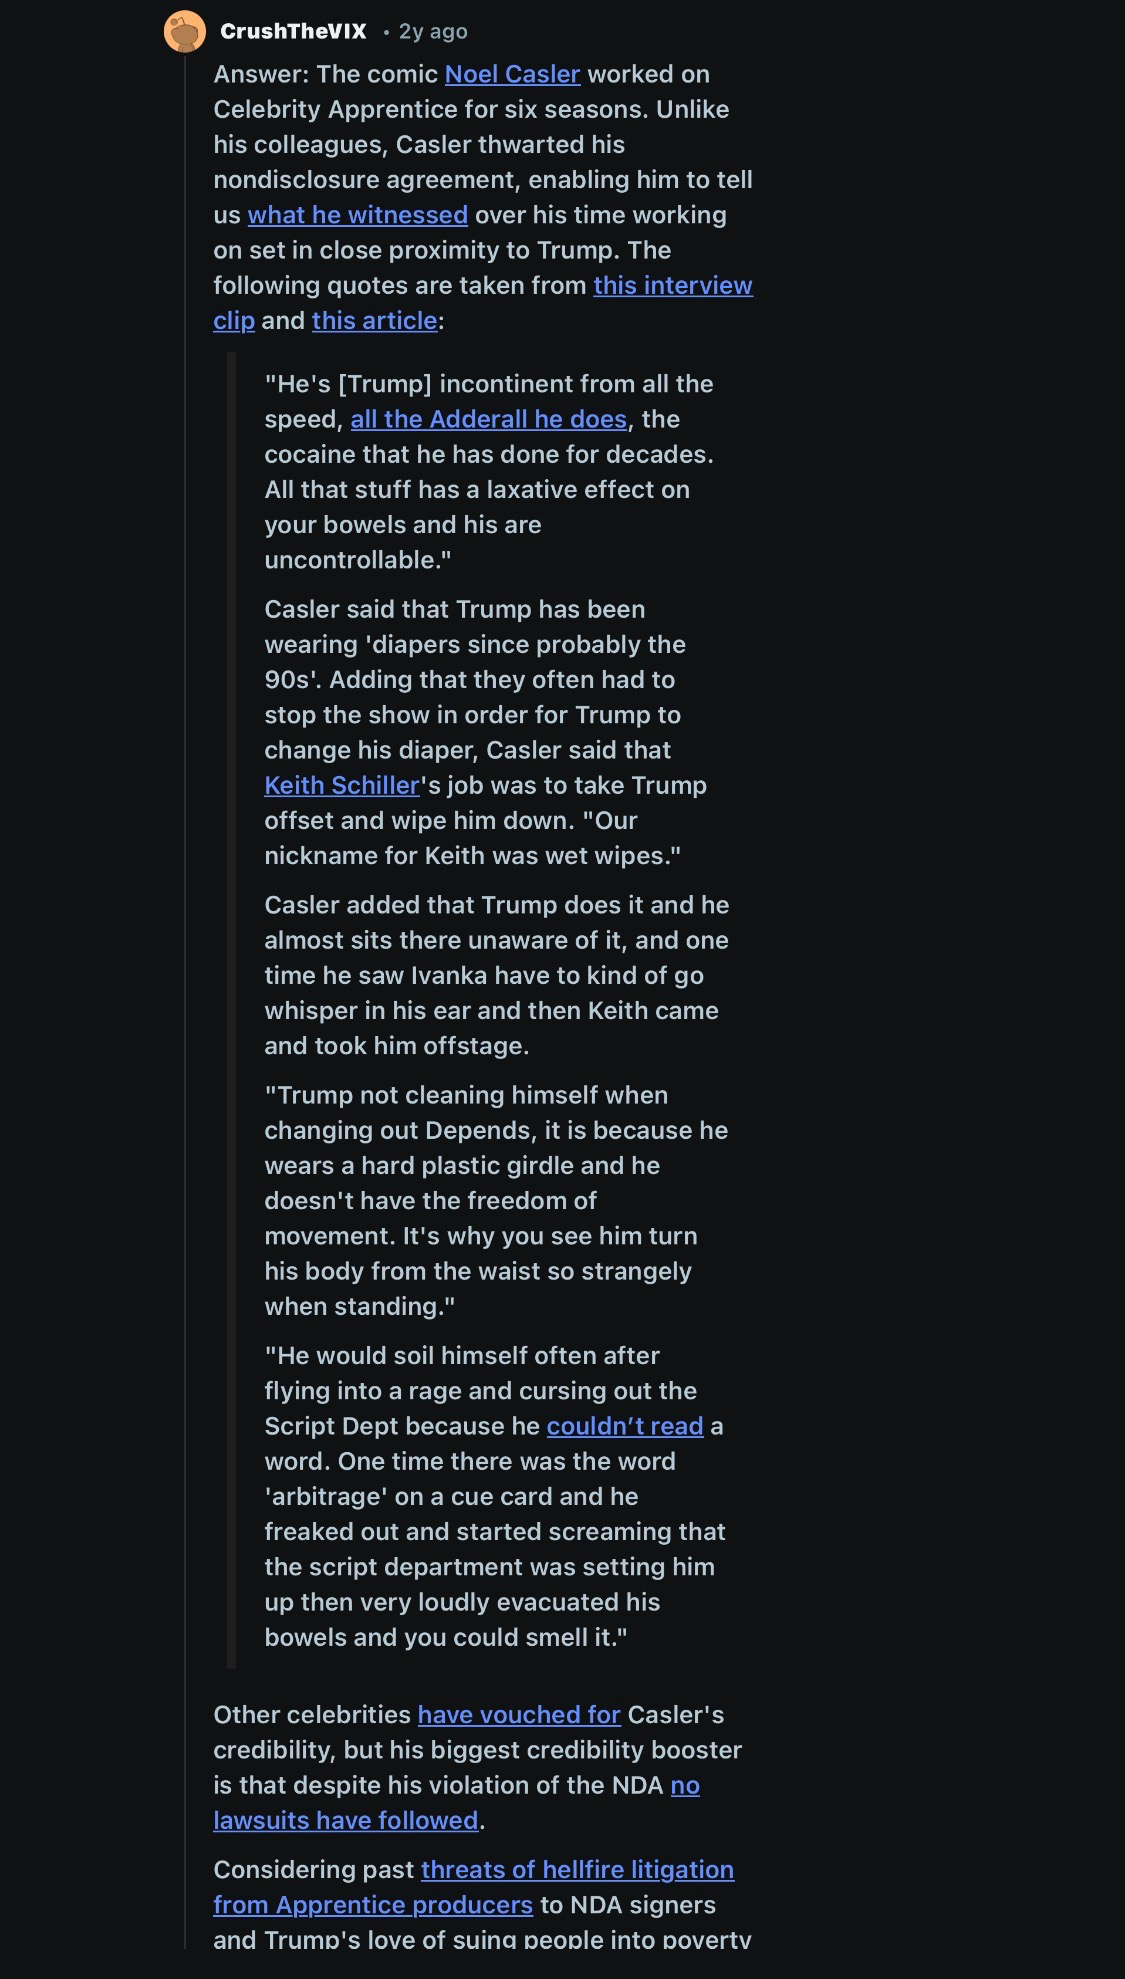Open the 'Noel Casler' link

point(512,75)
